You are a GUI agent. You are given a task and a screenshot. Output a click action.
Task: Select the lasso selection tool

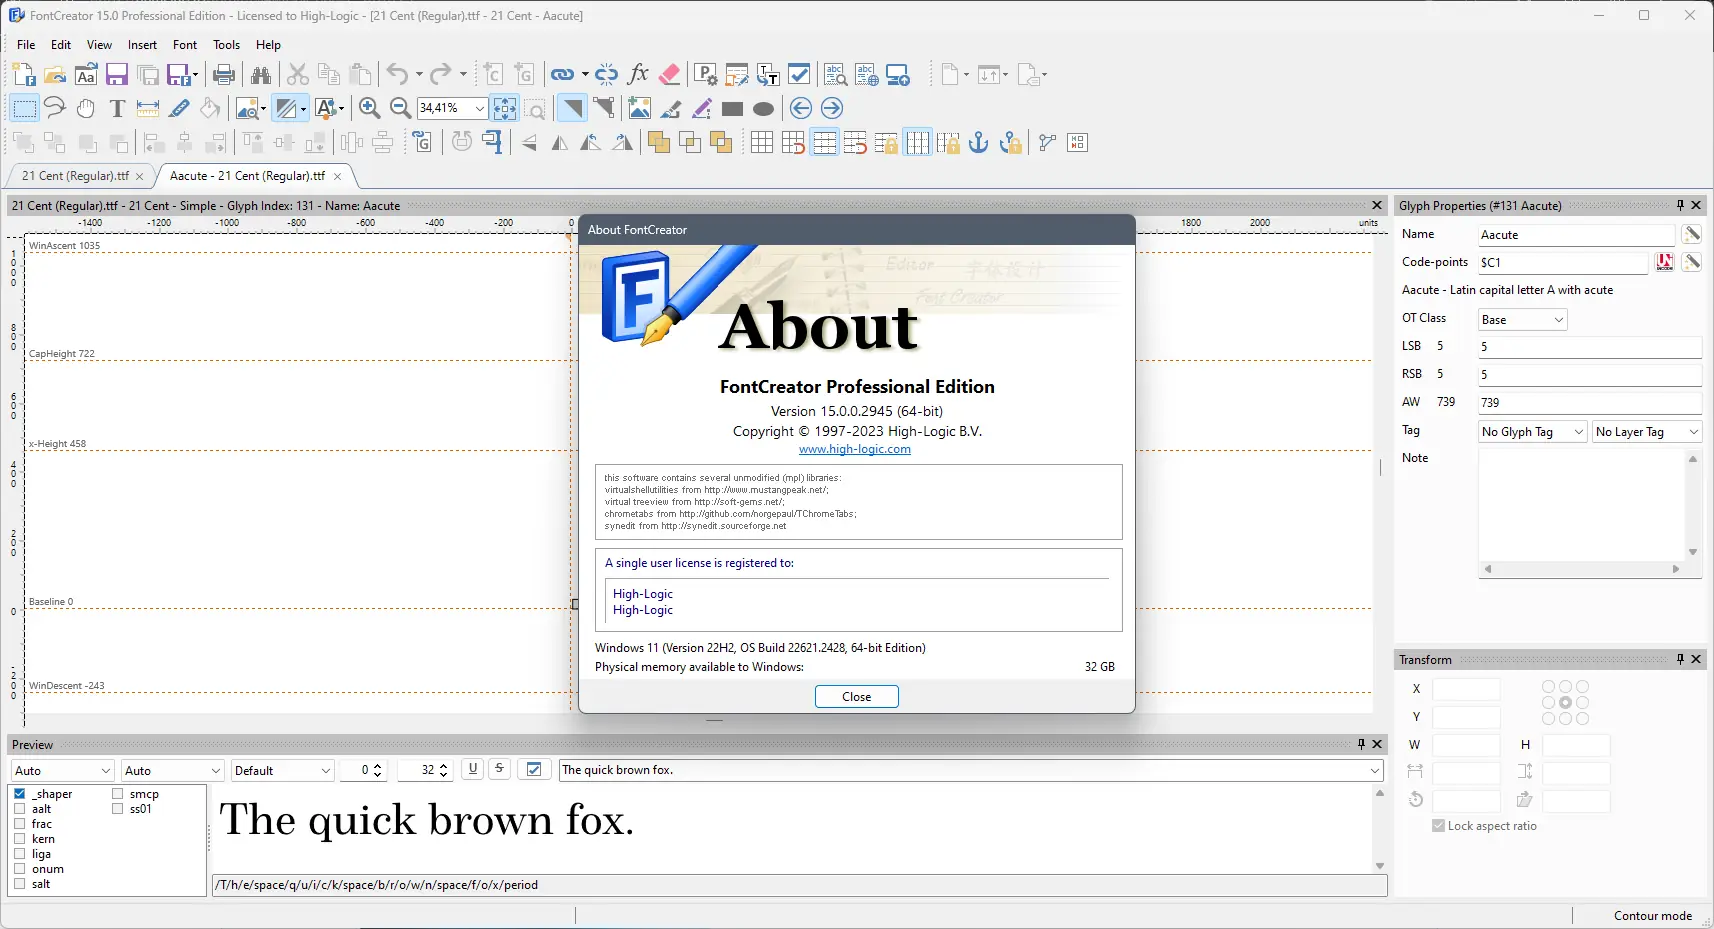tap(55, 108)
